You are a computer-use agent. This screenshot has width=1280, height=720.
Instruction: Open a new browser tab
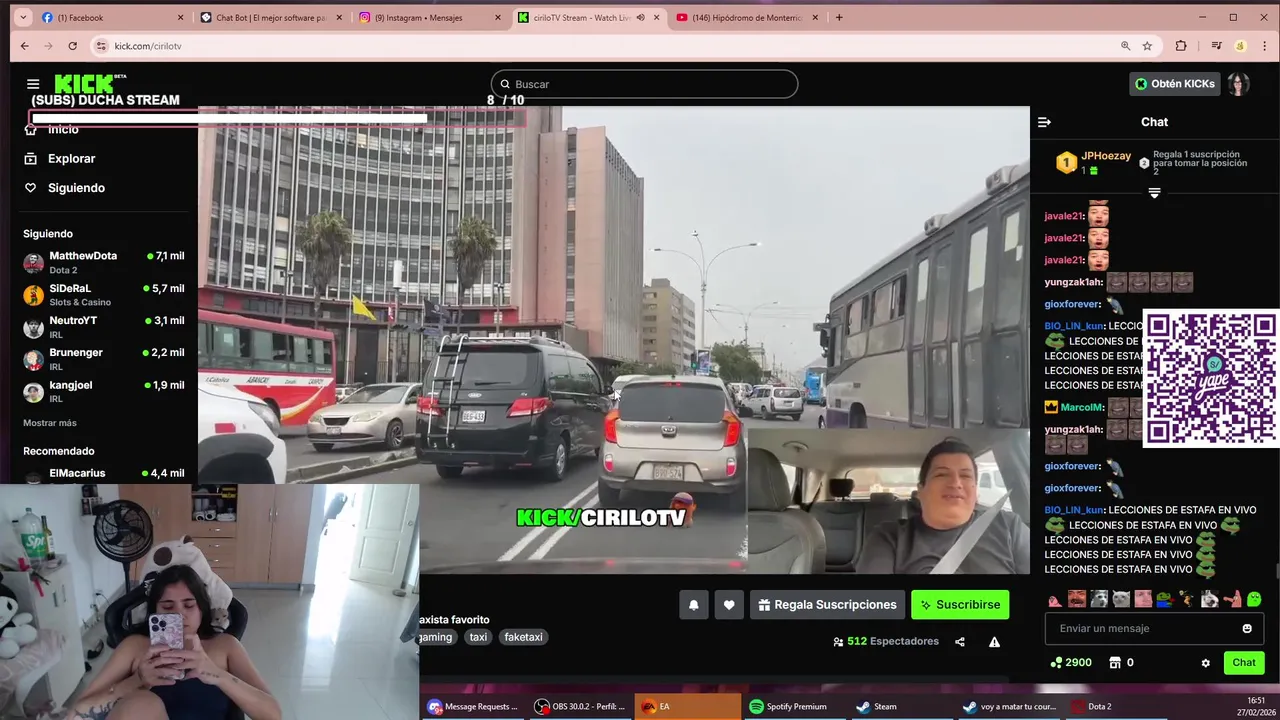tap(839, 17)
